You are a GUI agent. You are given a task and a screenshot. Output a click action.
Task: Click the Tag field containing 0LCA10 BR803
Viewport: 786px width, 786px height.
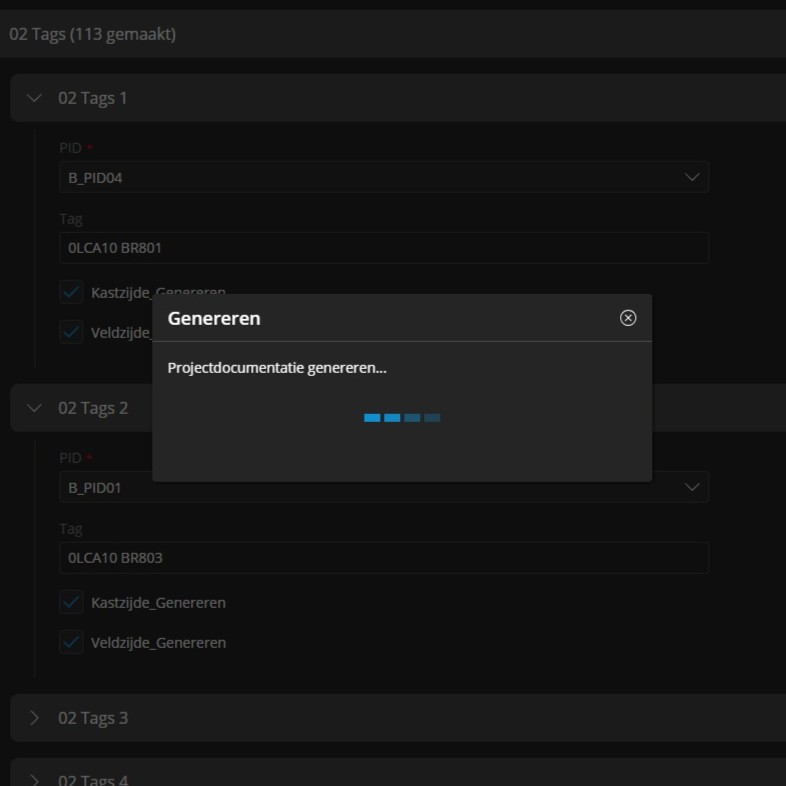click(383, 557)
